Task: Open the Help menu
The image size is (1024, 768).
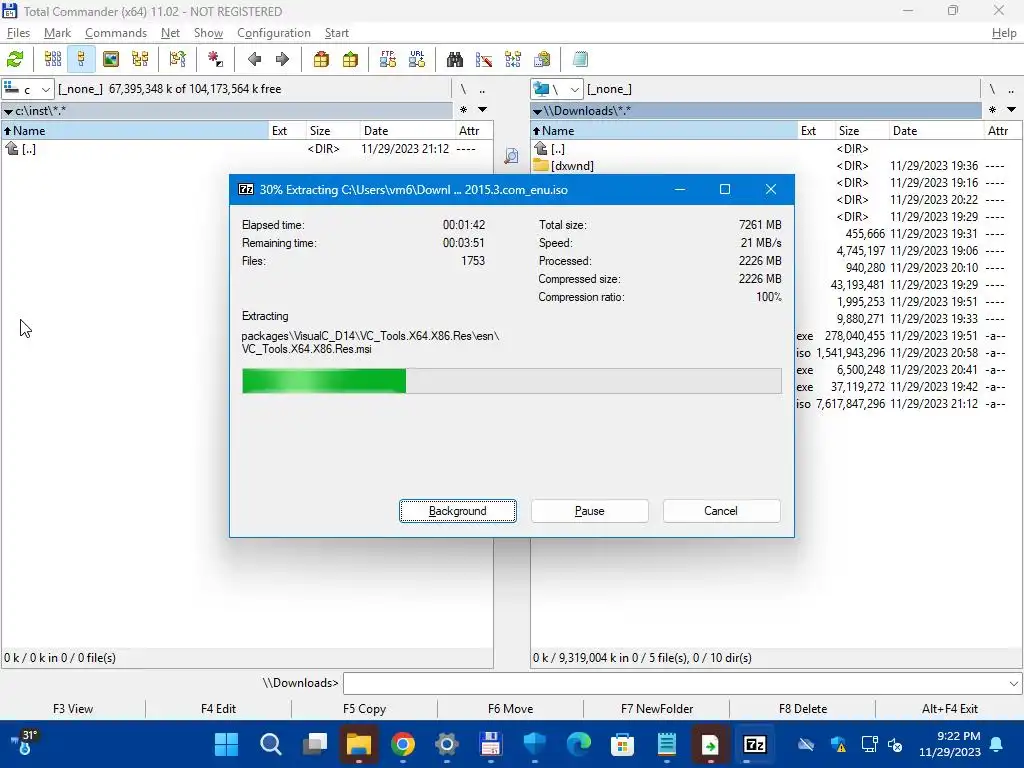Action: tap(1004, 33)
